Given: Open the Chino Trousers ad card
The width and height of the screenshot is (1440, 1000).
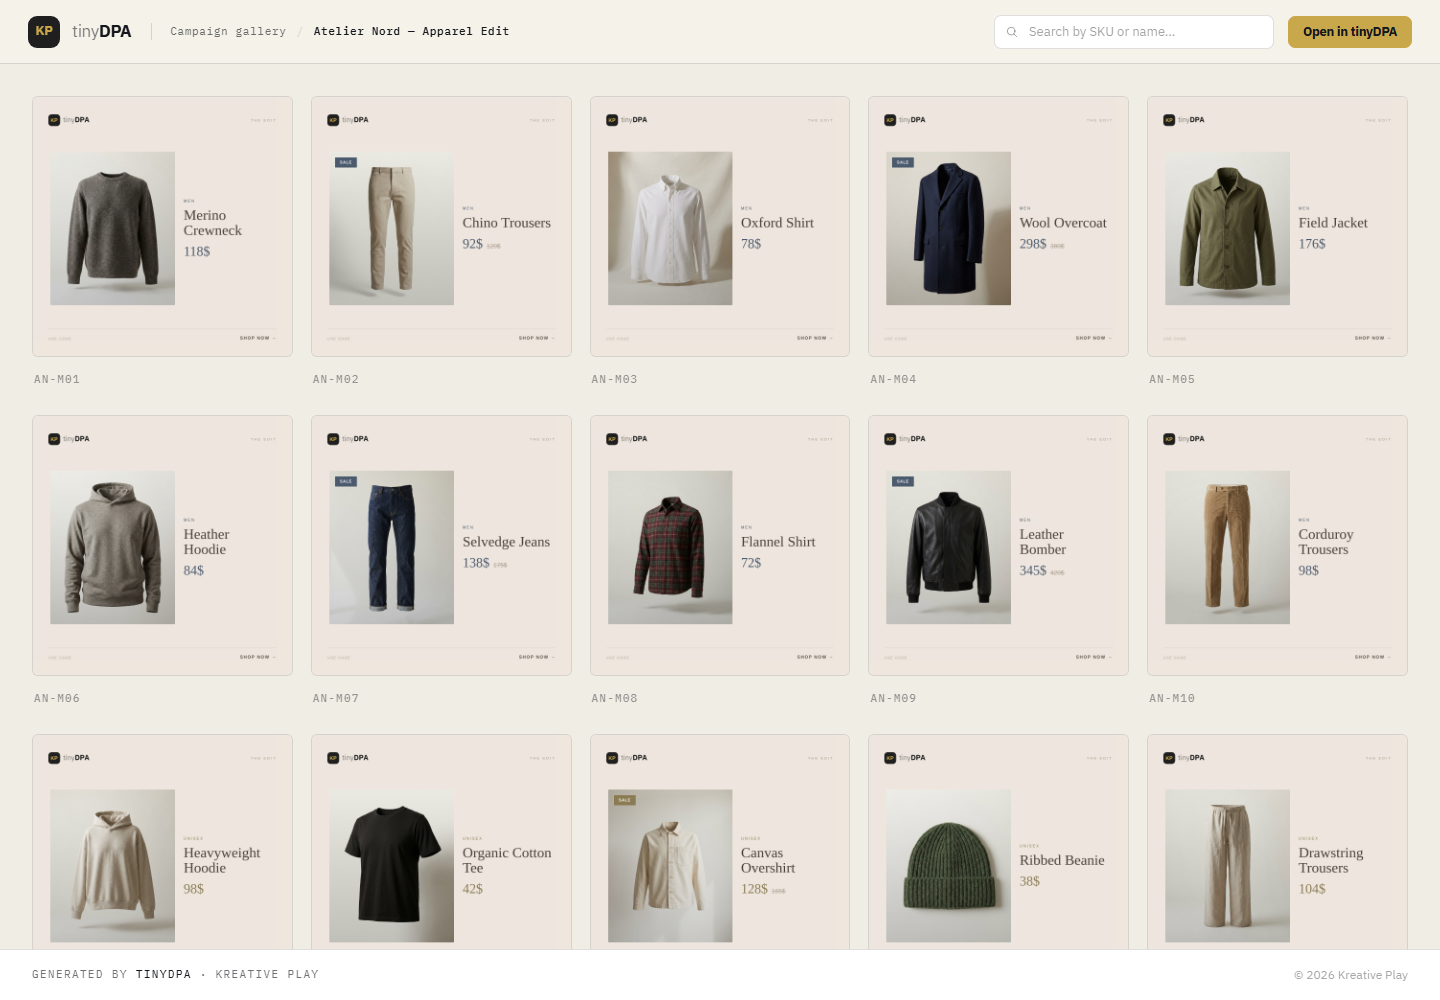Looking at the screenshot, I should point(441,227).
